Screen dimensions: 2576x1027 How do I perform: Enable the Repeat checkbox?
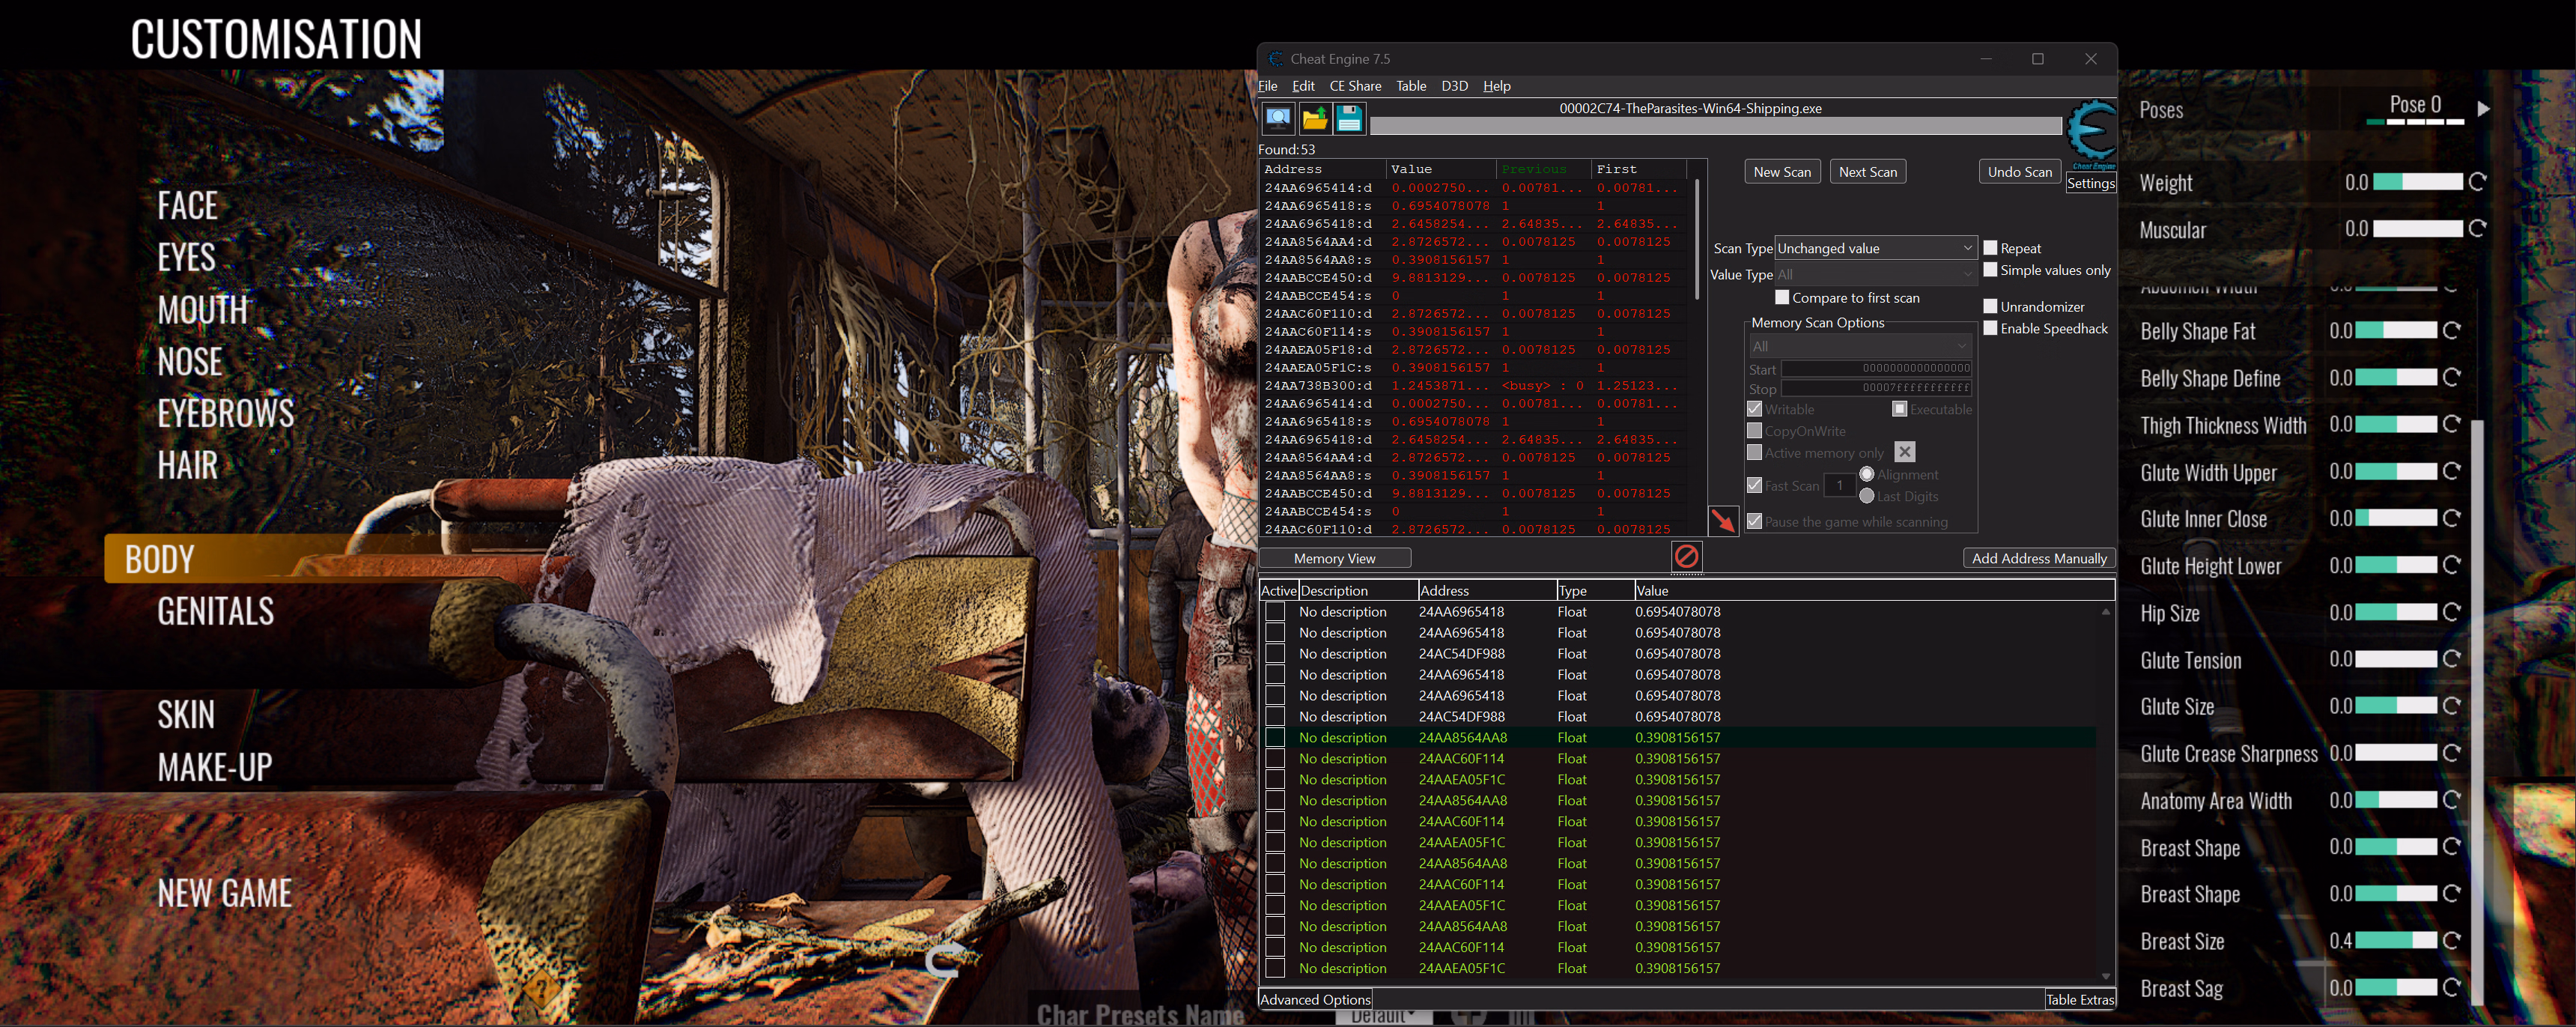[x=1990, y=248]
